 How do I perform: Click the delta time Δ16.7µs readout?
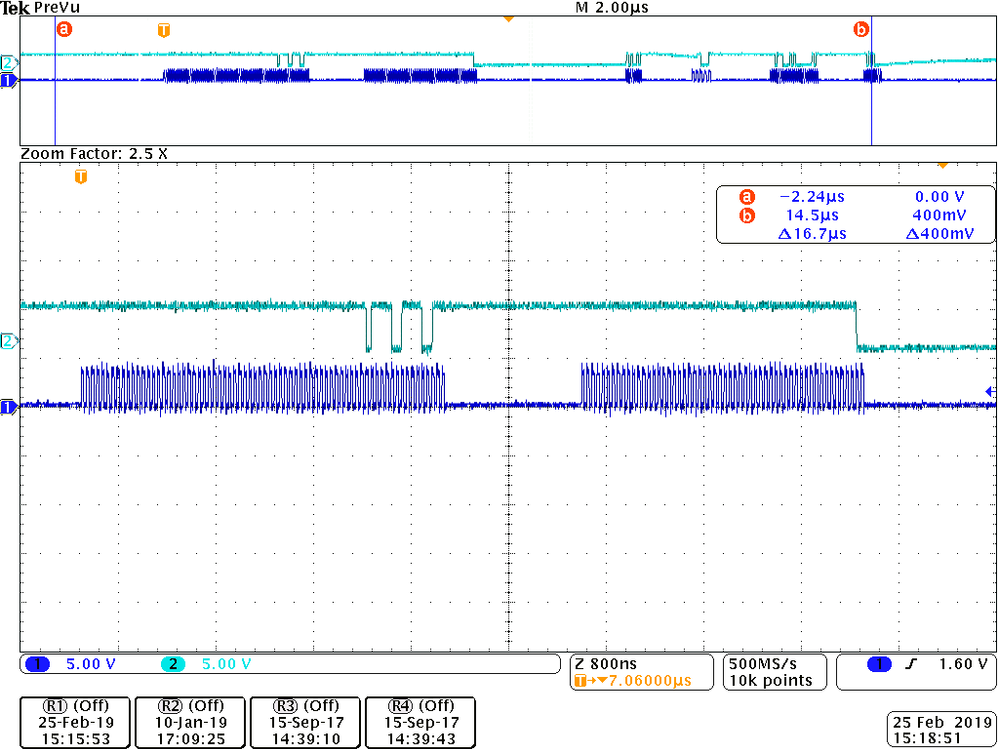812,234
